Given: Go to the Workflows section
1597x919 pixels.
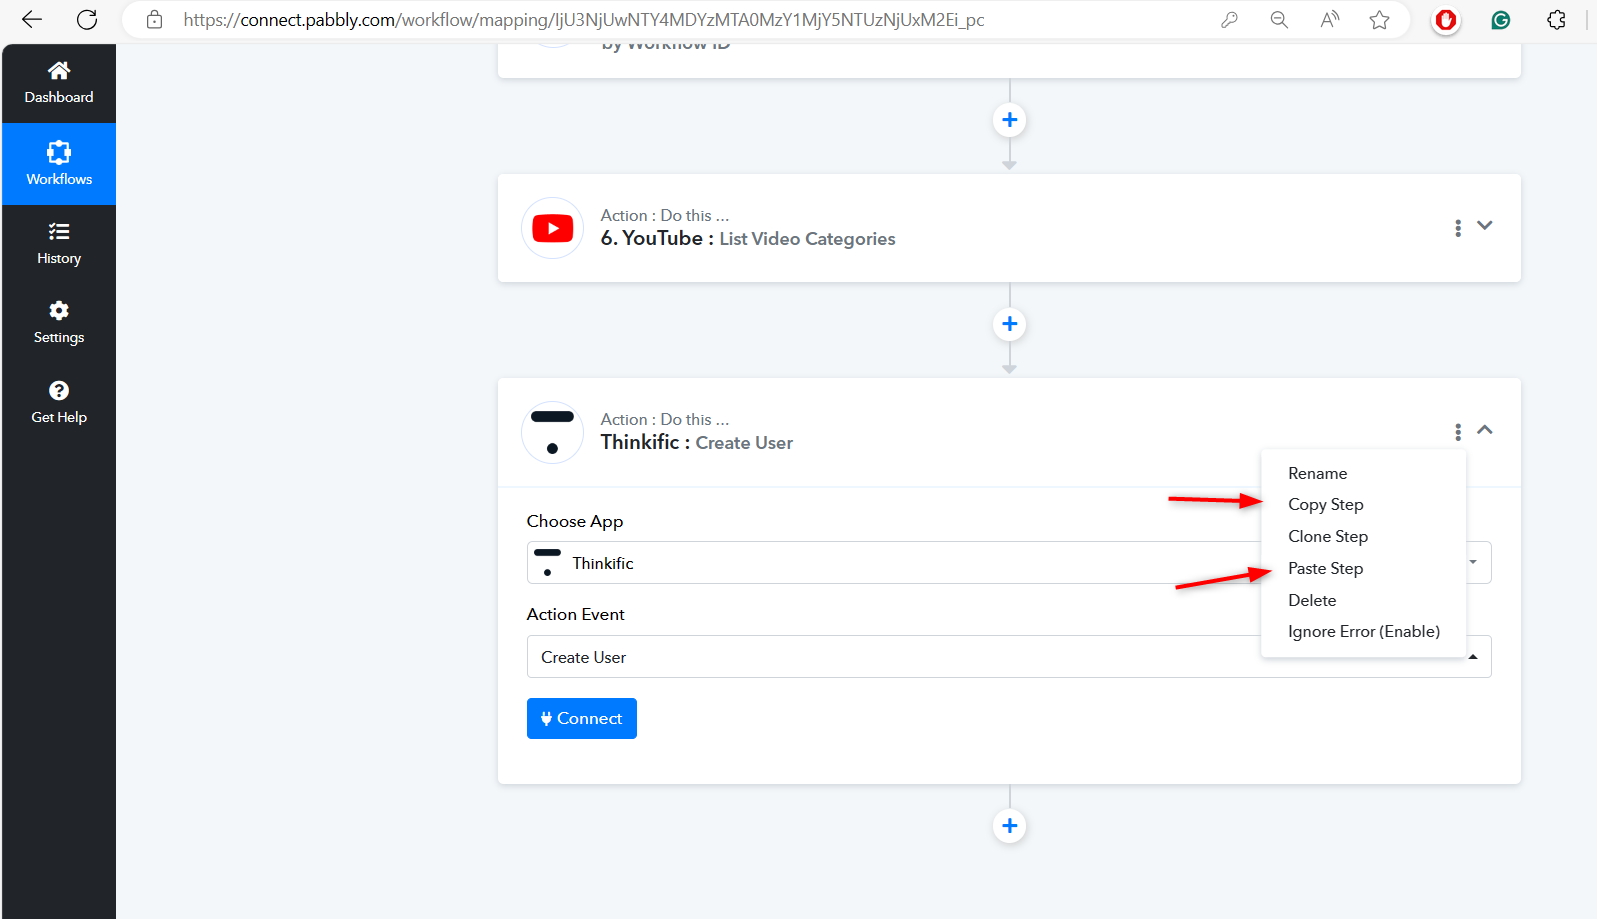Looking at the screenshot, I should point(59,164).
